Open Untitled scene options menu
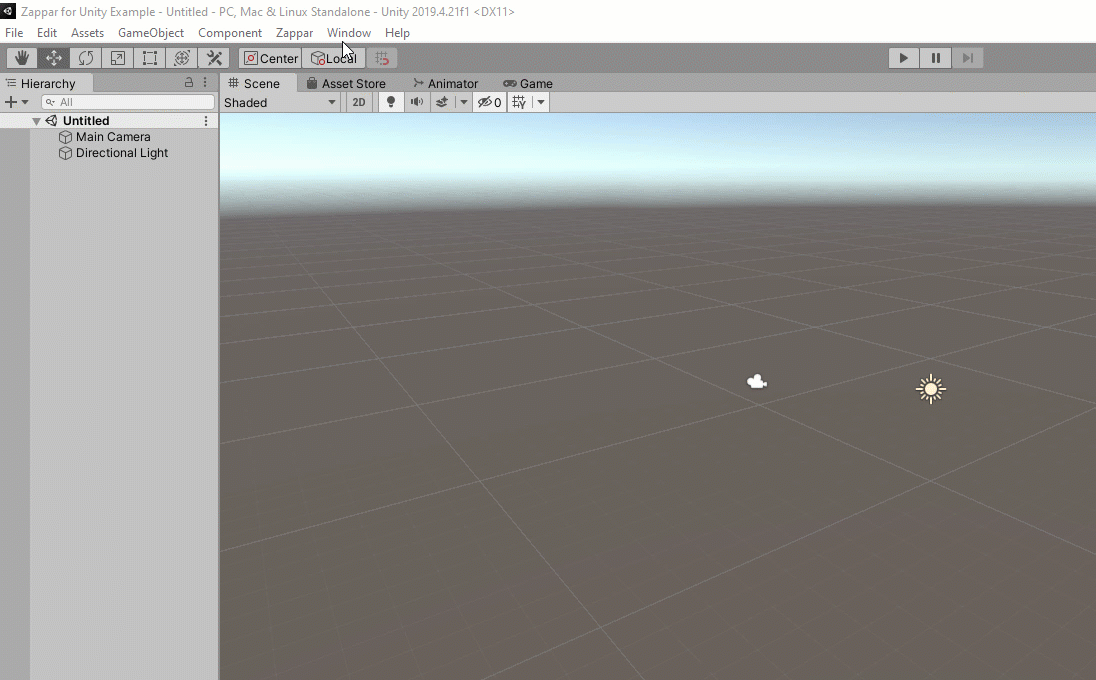This screenshot has width=1096, height=680. pos(206,121)
